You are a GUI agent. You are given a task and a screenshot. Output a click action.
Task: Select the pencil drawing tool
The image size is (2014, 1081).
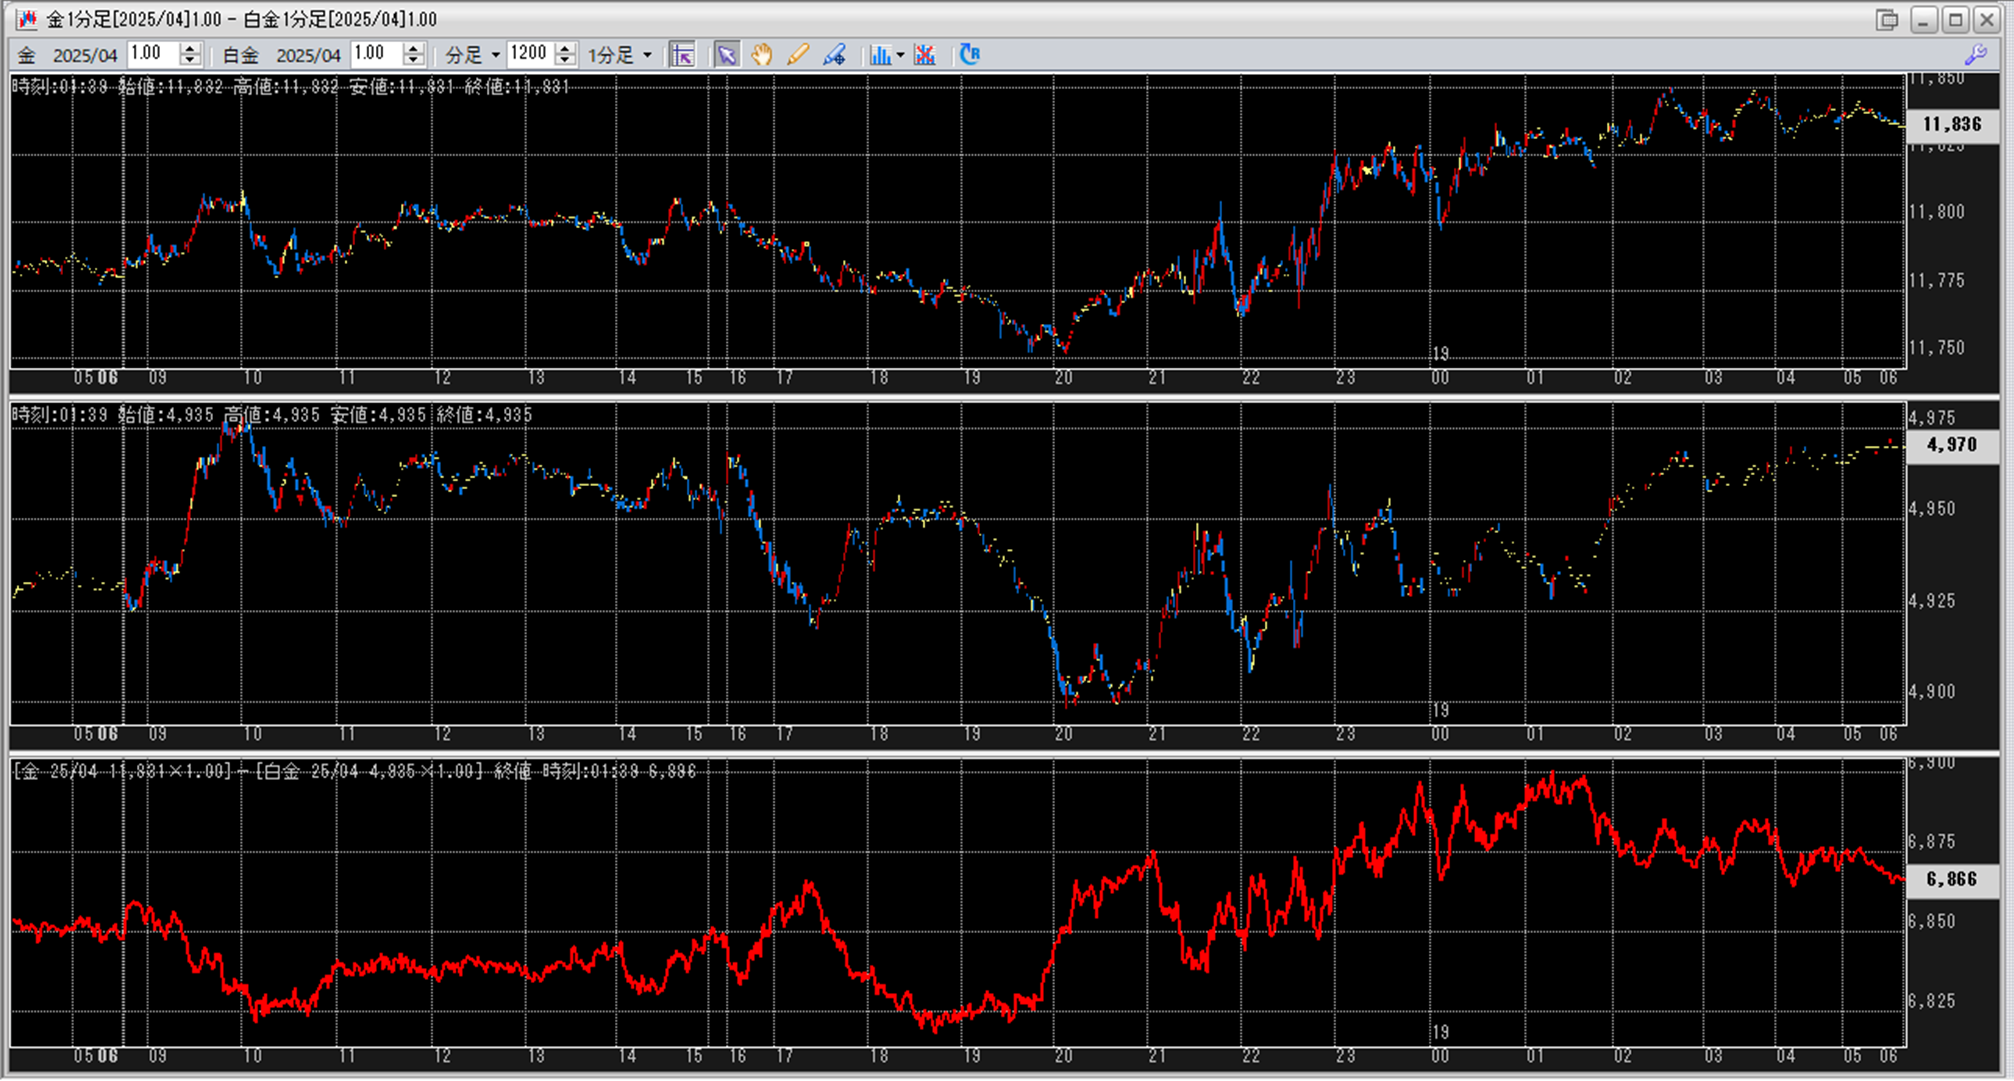tap(797, 55)
